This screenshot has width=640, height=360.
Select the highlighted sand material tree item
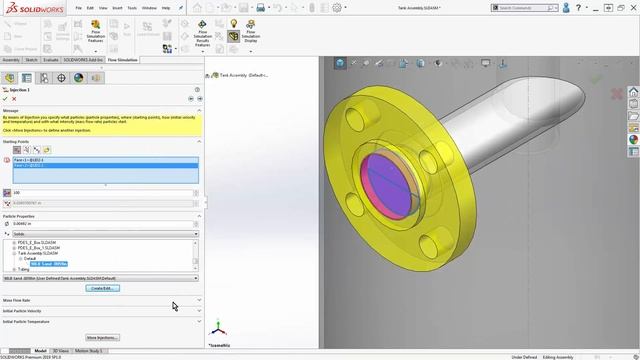[x=49, y=264]
